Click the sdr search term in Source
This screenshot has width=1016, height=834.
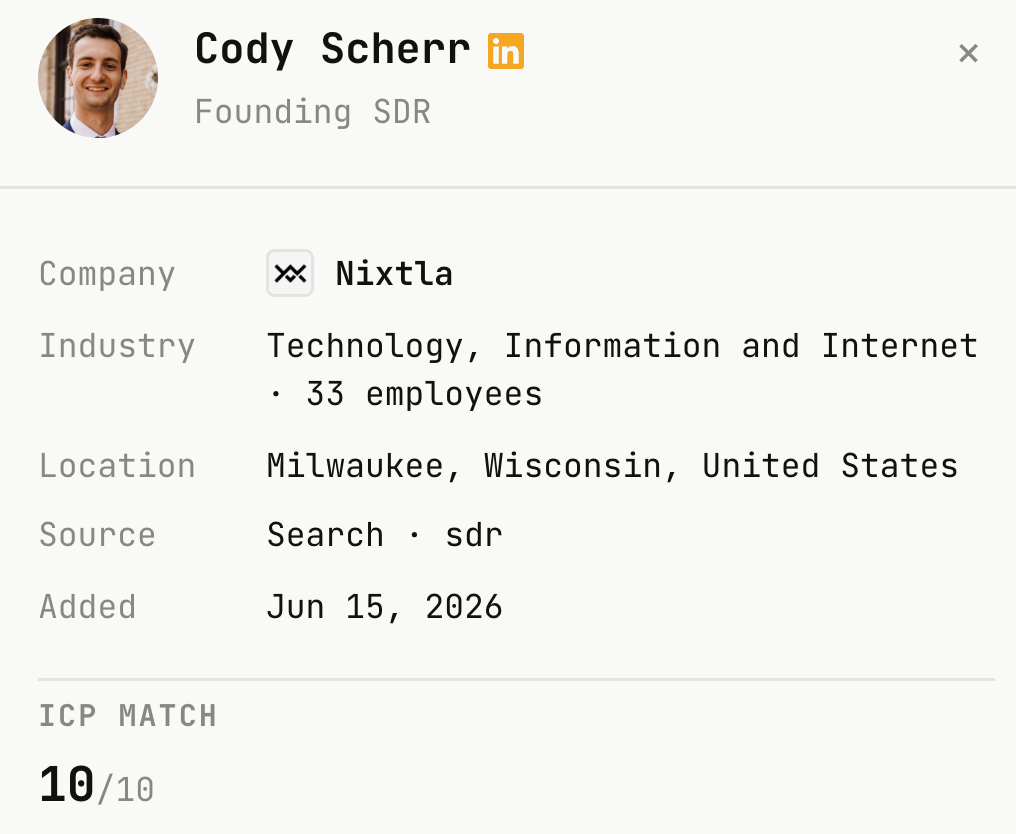474,535
